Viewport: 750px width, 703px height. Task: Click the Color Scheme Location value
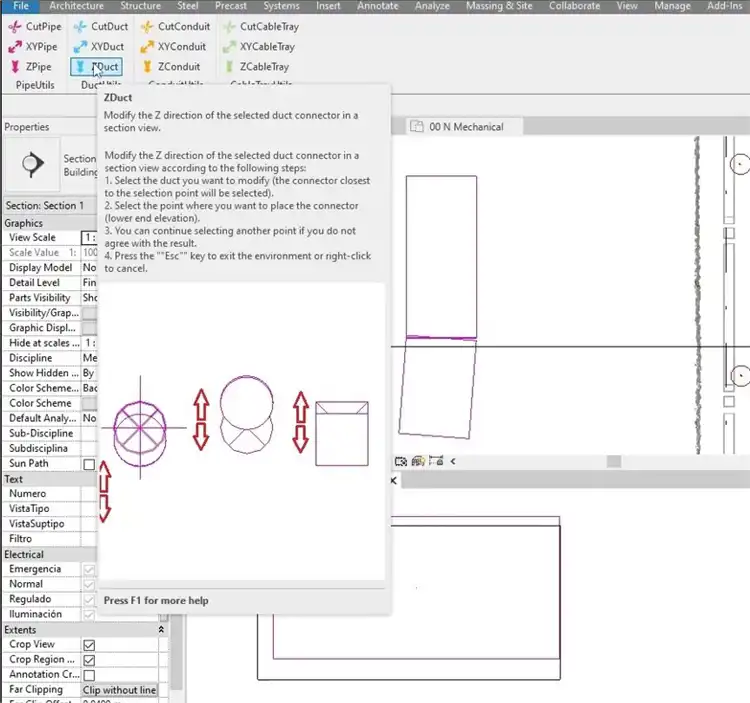coord(89,388)
